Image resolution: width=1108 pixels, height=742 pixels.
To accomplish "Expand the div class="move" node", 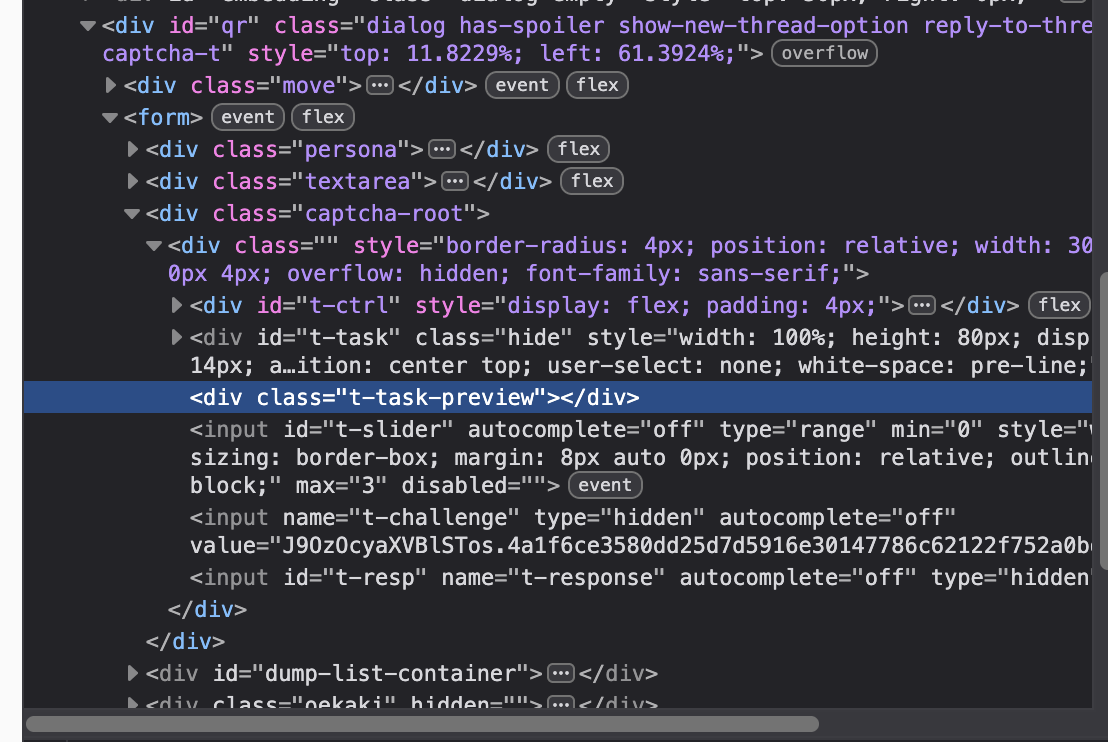I will (x=110, y=86).
